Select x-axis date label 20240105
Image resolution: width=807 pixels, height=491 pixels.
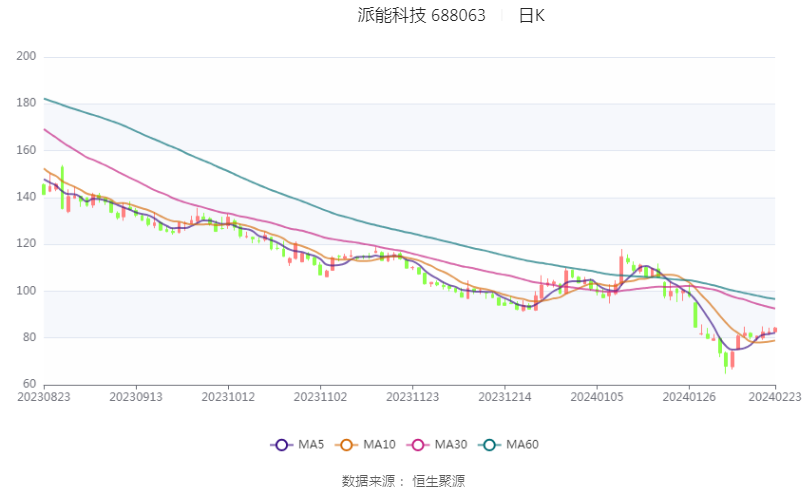[x=597, y=397]
